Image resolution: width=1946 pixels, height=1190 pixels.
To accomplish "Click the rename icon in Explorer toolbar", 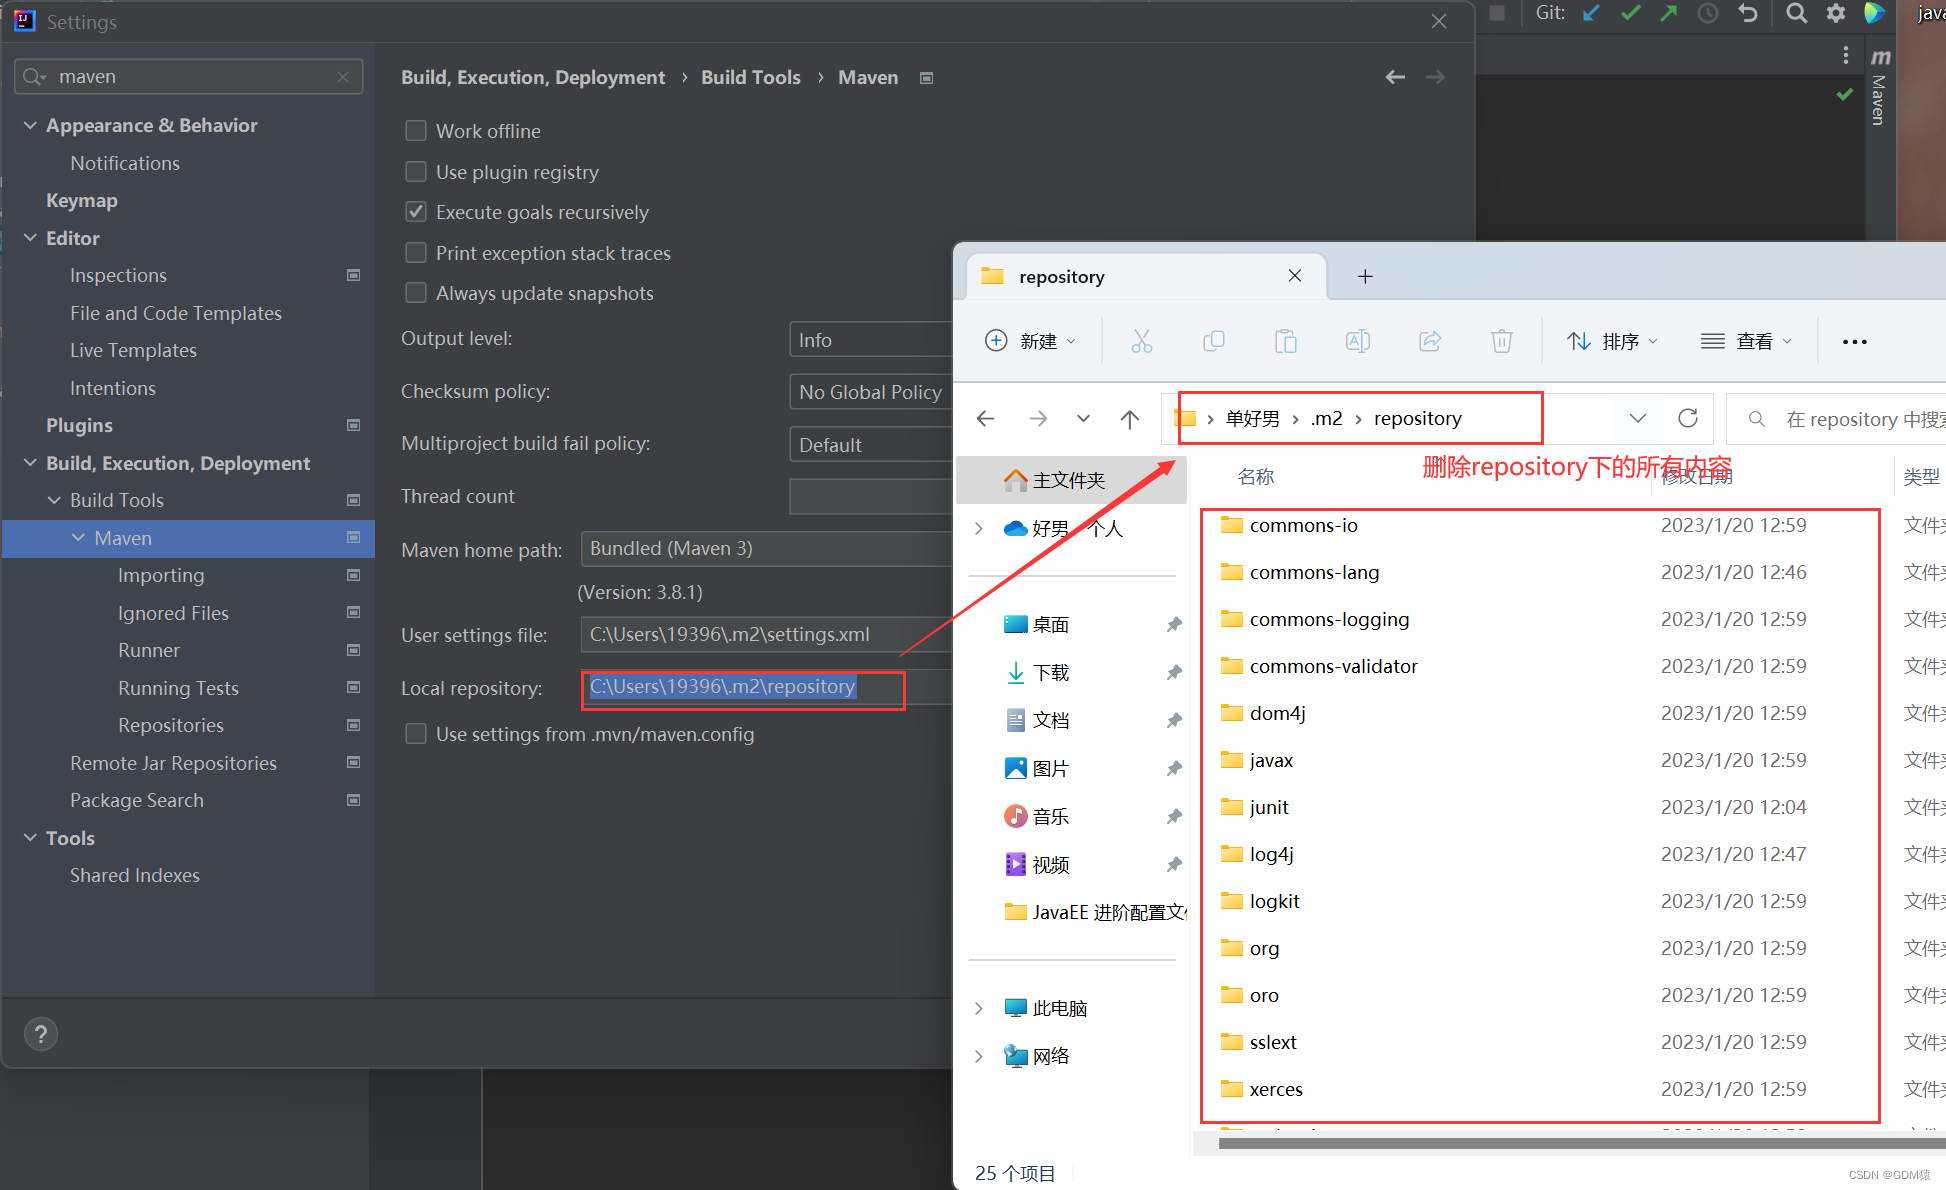I will (x=1358, y=341).
